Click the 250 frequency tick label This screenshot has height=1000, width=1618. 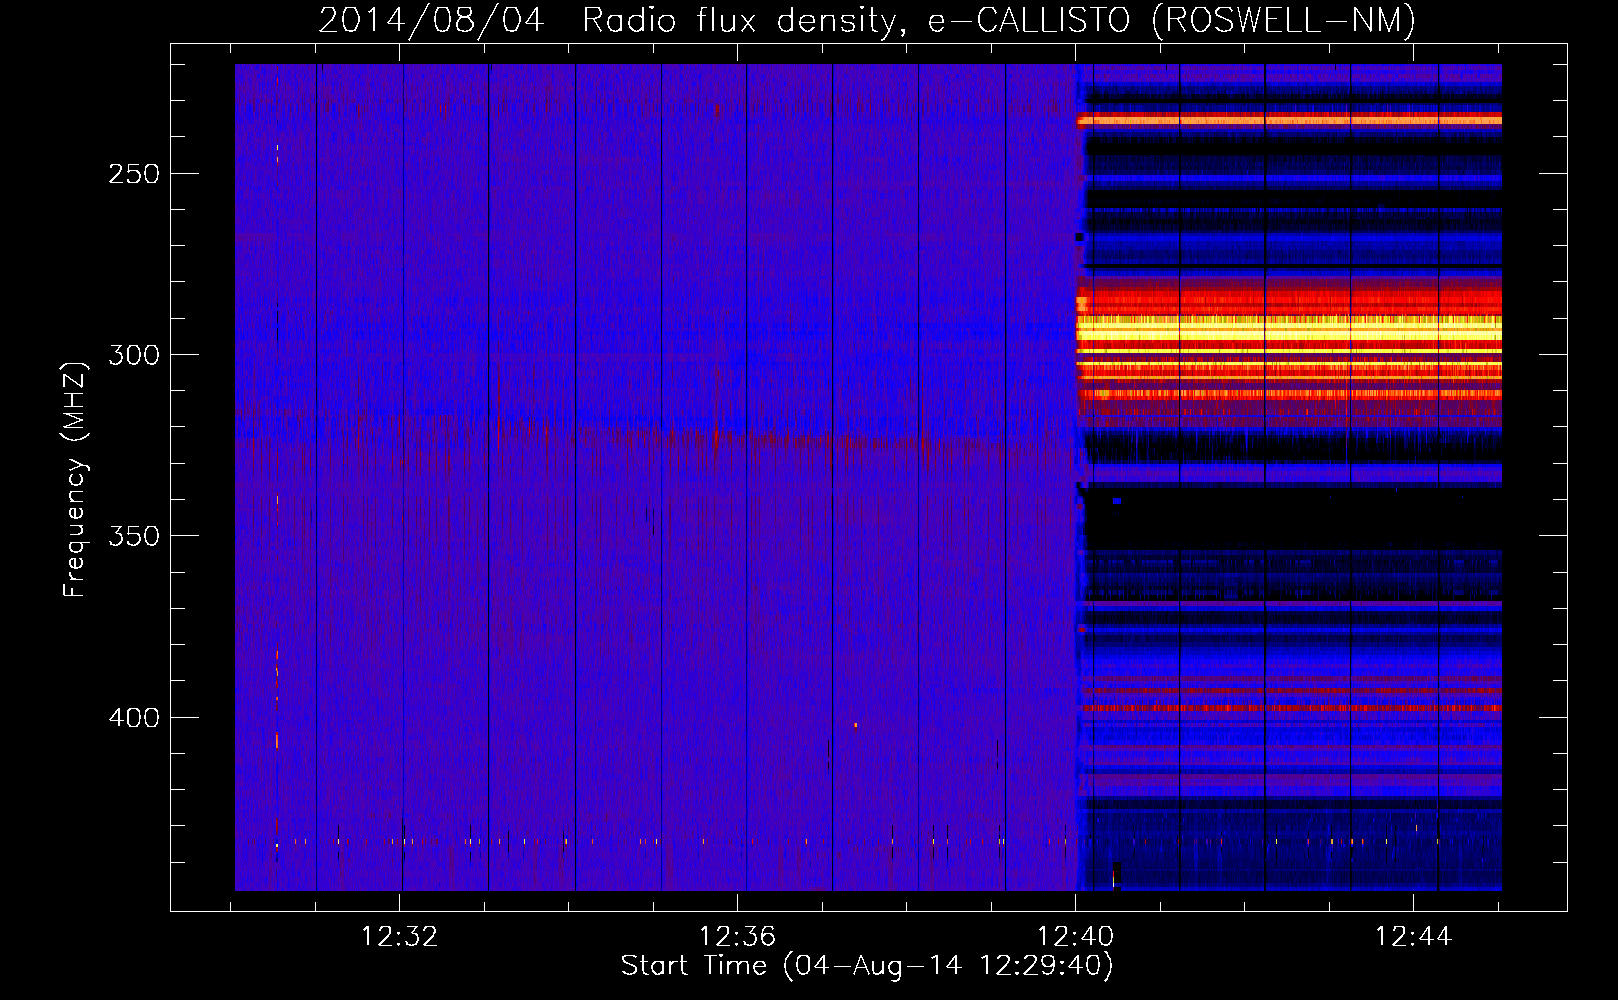coord(134,174)
